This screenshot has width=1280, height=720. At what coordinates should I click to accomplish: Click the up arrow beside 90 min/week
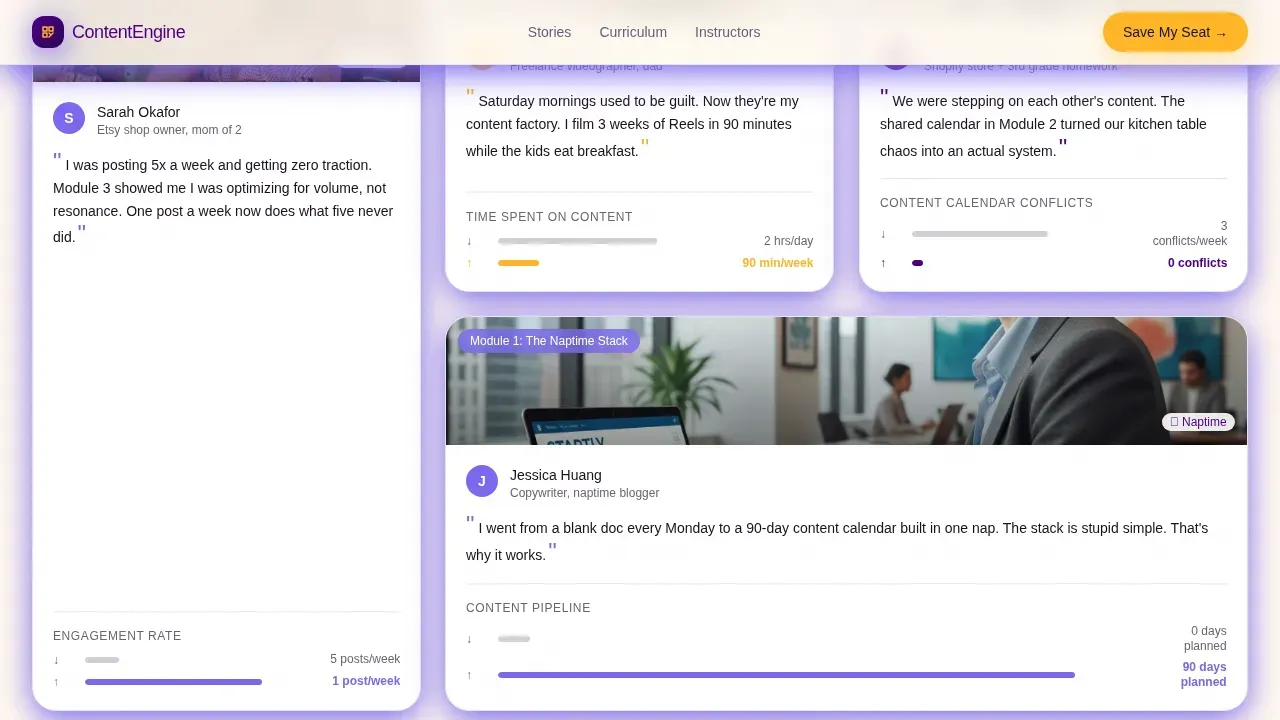pos(469,263)
